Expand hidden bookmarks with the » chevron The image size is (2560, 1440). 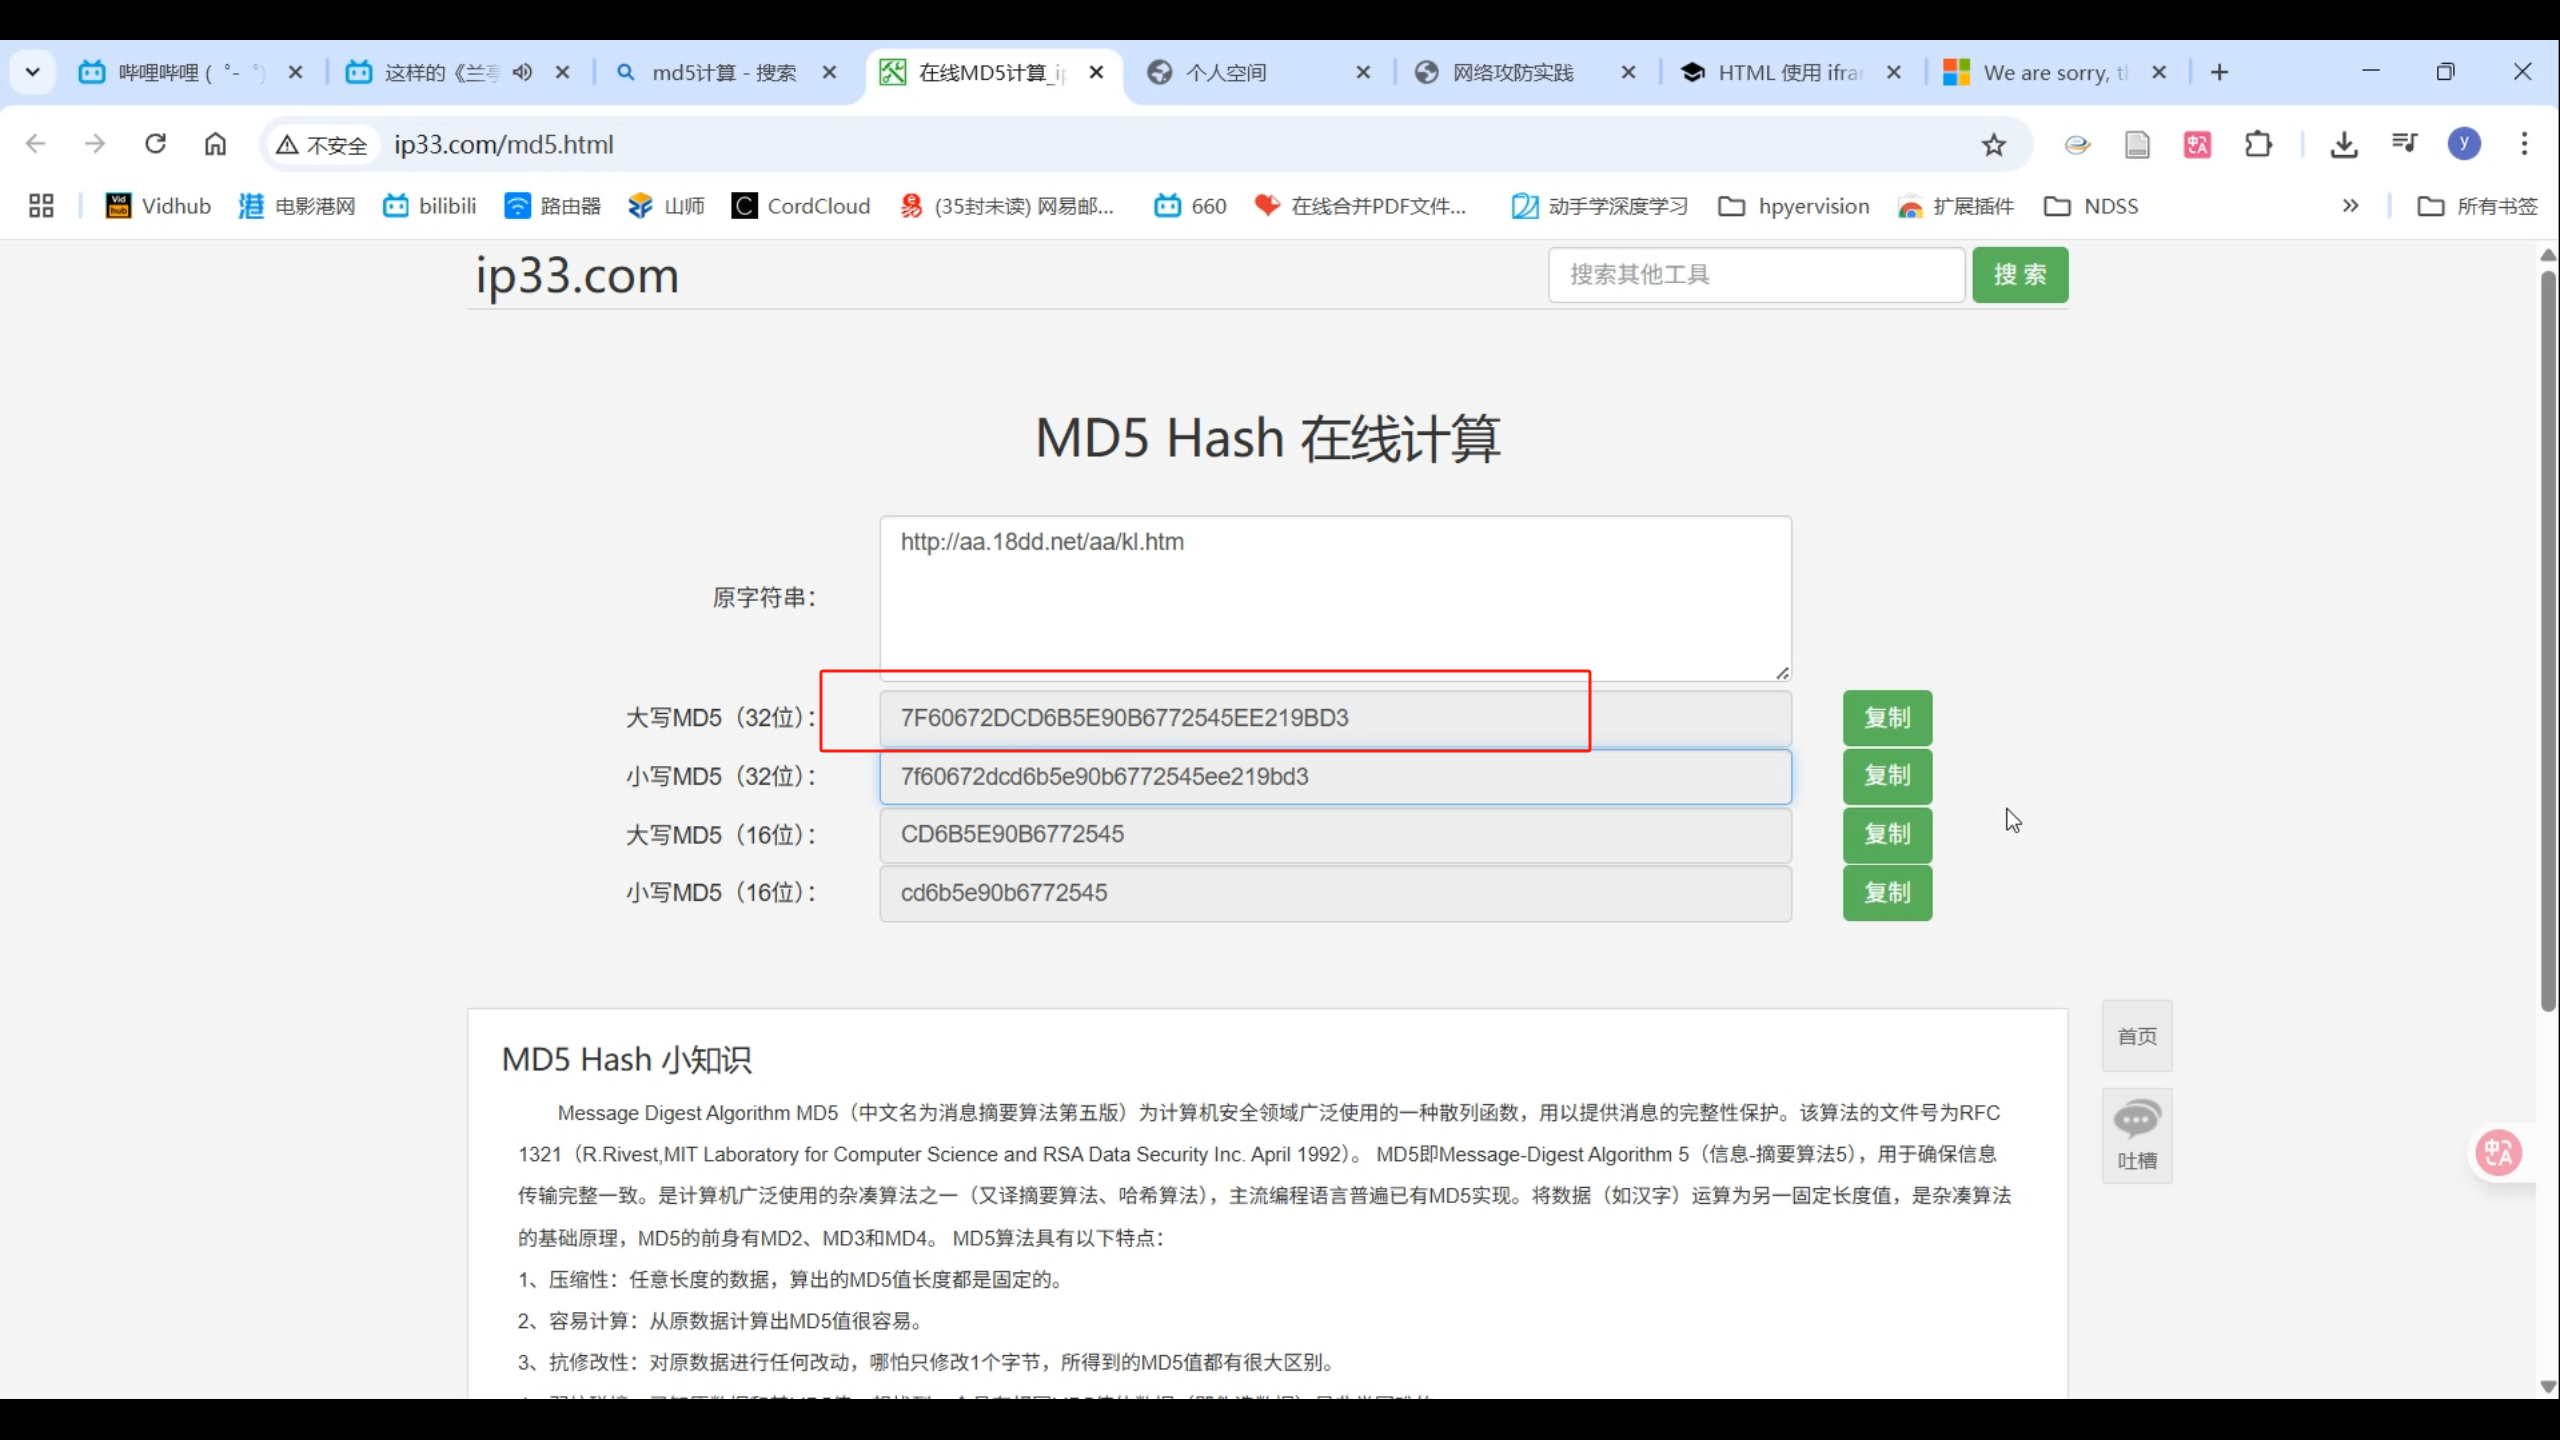[x=2350, y=206]
